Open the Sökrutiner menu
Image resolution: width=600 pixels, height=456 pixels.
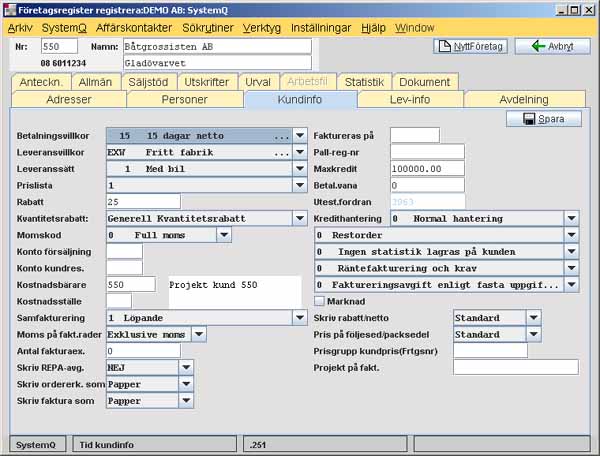(x=207, y=28)
